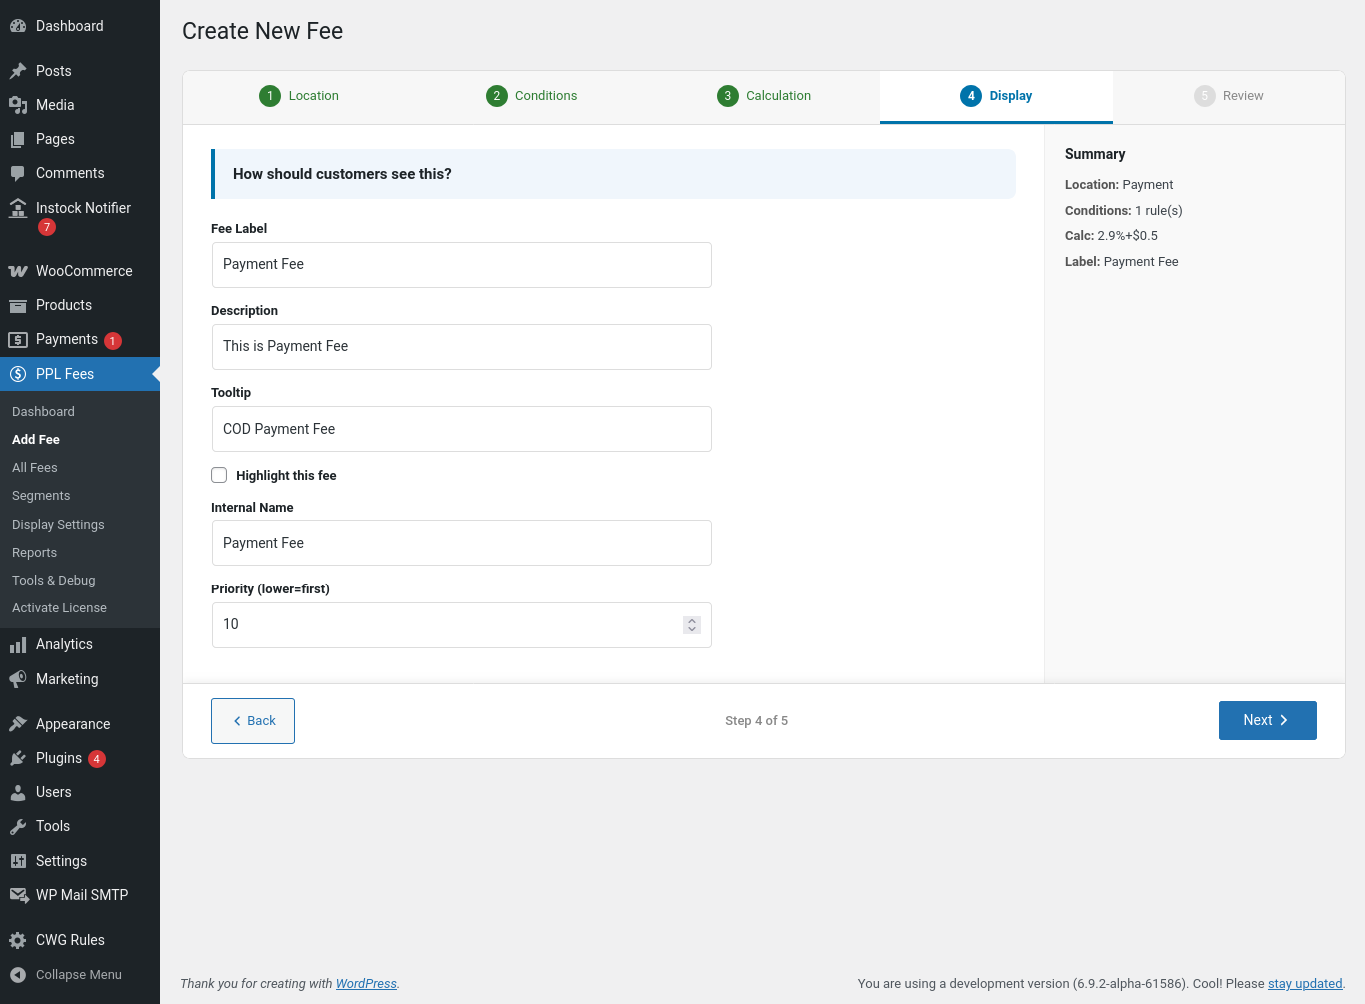The width and height of the screenshot is (1365, 1004).
Task: Open All Fees in PPL Fees submenu
Action: [x=35, y=468]
